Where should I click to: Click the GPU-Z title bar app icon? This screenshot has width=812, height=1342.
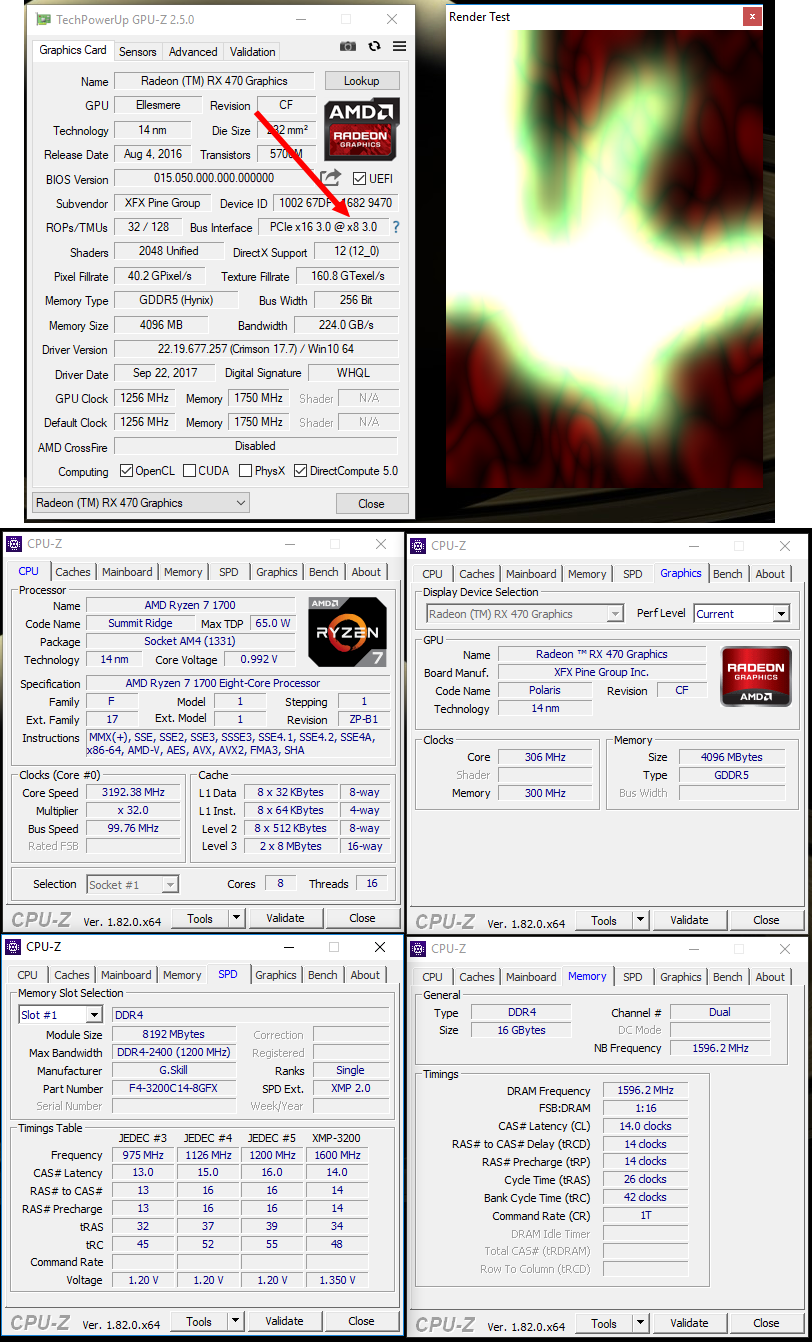44,19
